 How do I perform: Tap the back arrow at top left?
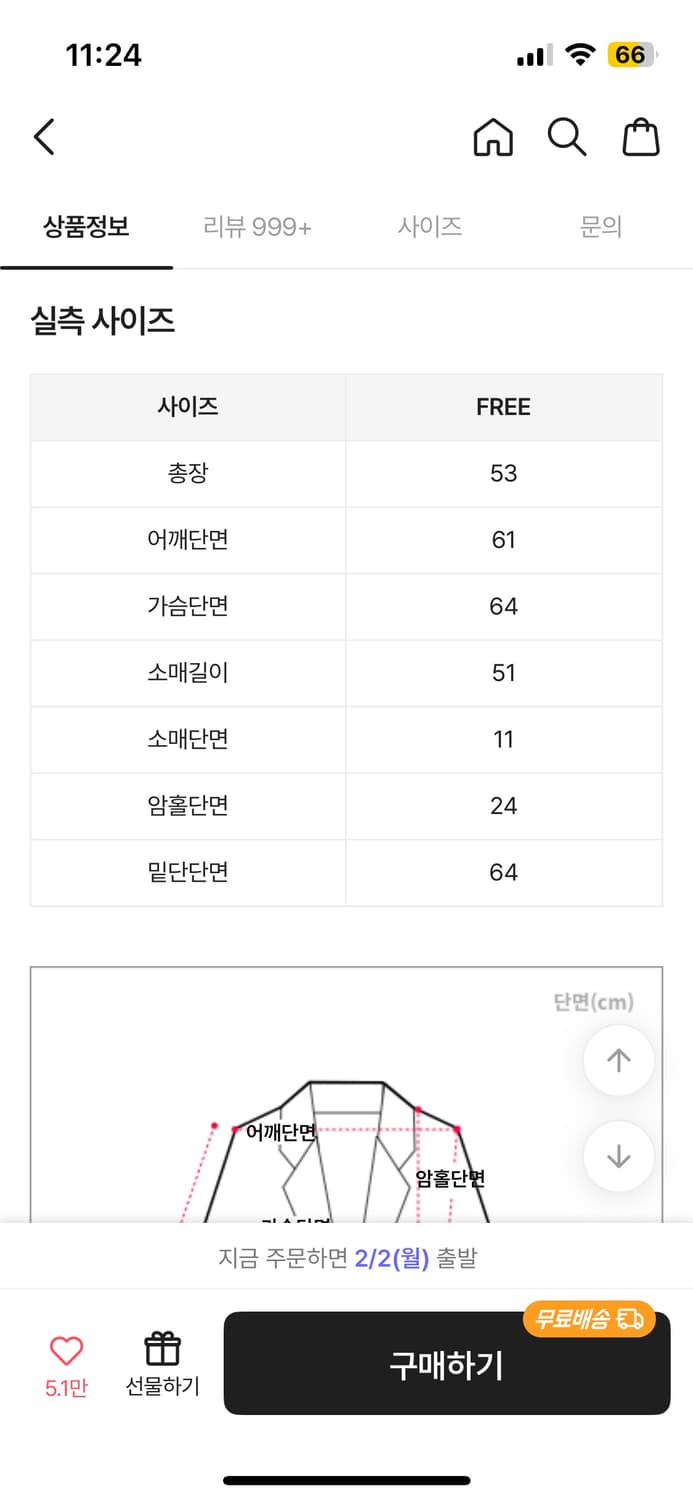click(42, 137)
